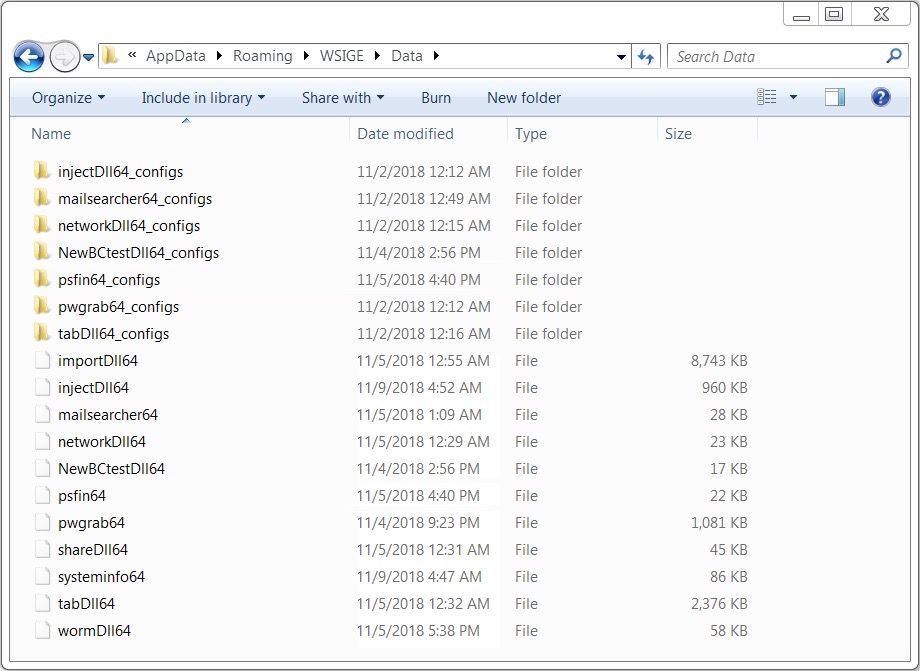Viewport: 920px width, 671px height.
Task: Select the injectDll64 file icon
Action: 42,387
